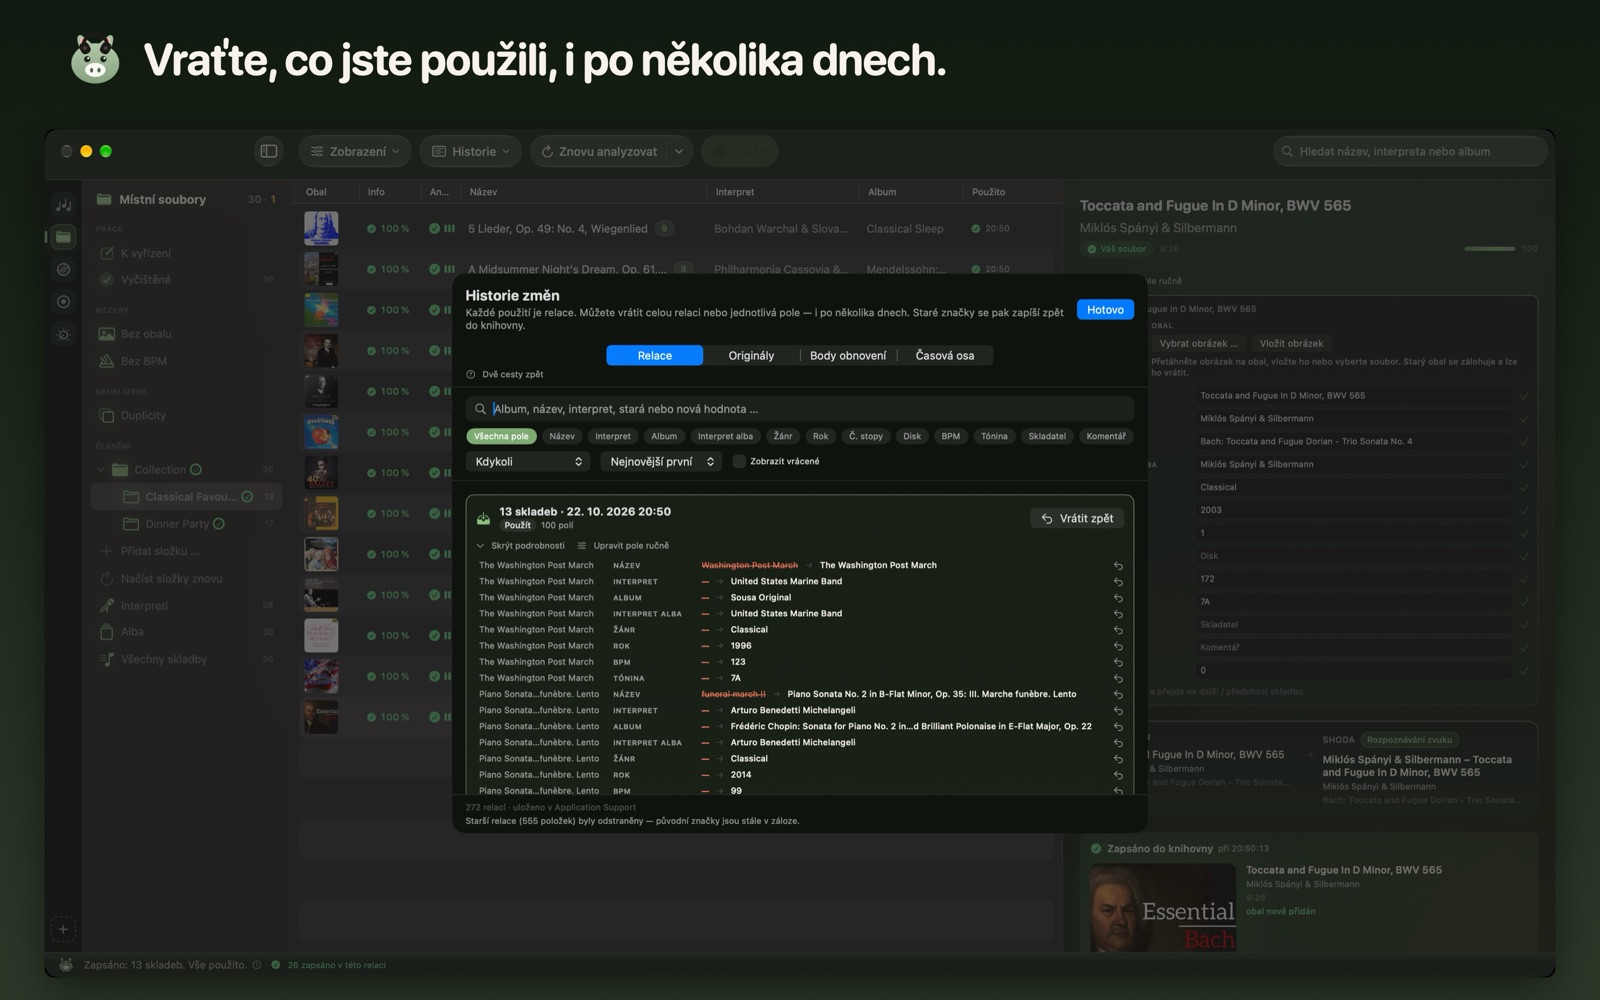Collapse details via 'Skrýt podrobnosti'
Viewport: 1600px width, 1000px height.
[520, 546]
